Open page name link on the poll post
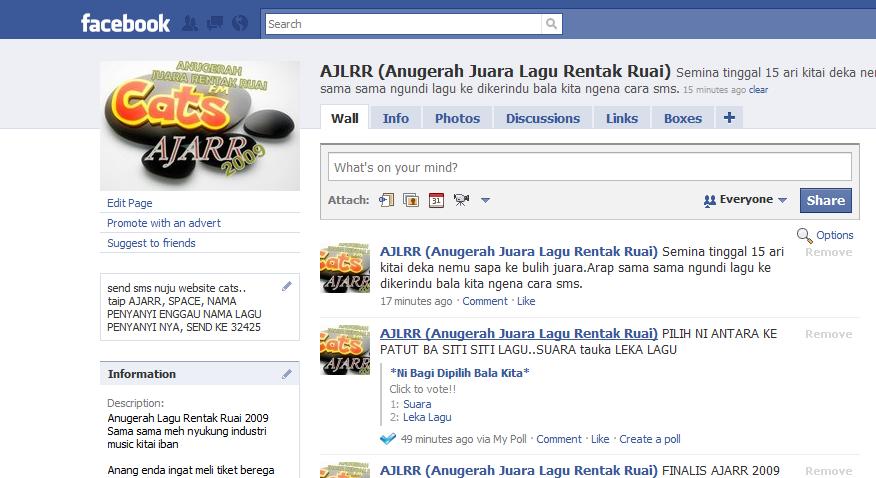876x478 pixels. click(518, 333)
